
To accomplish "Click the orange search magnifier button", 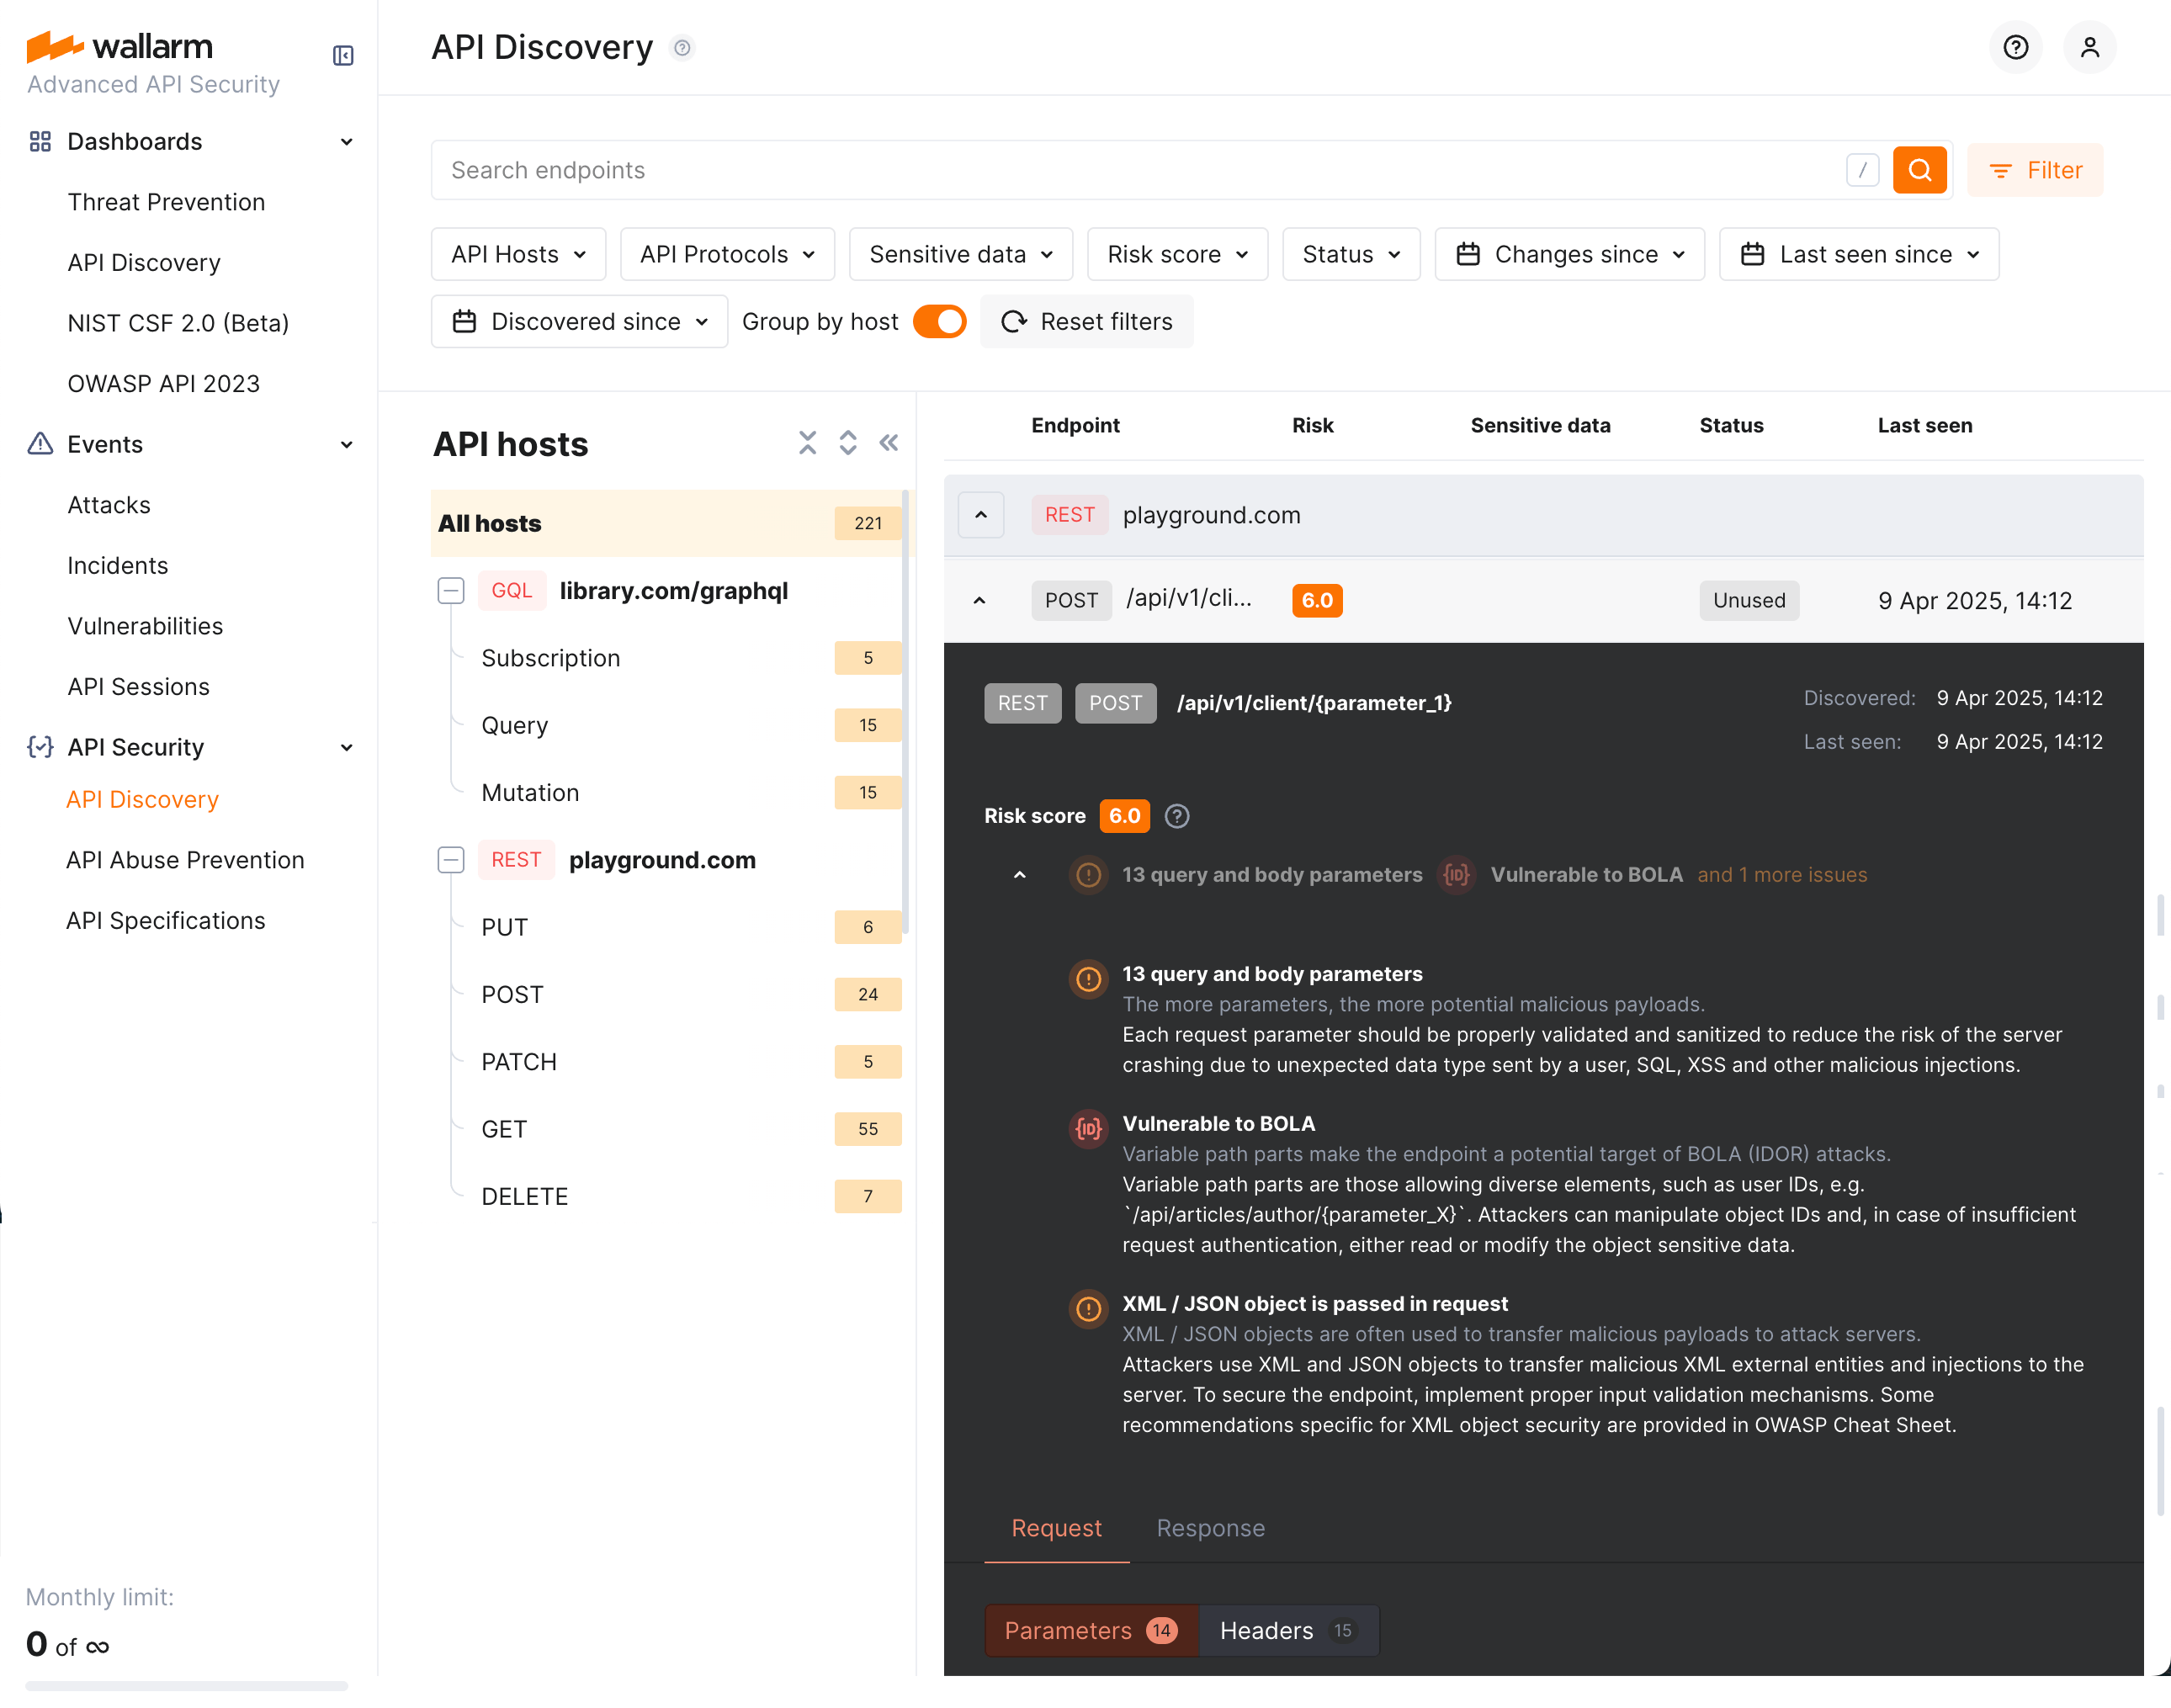I will 1919,170.
